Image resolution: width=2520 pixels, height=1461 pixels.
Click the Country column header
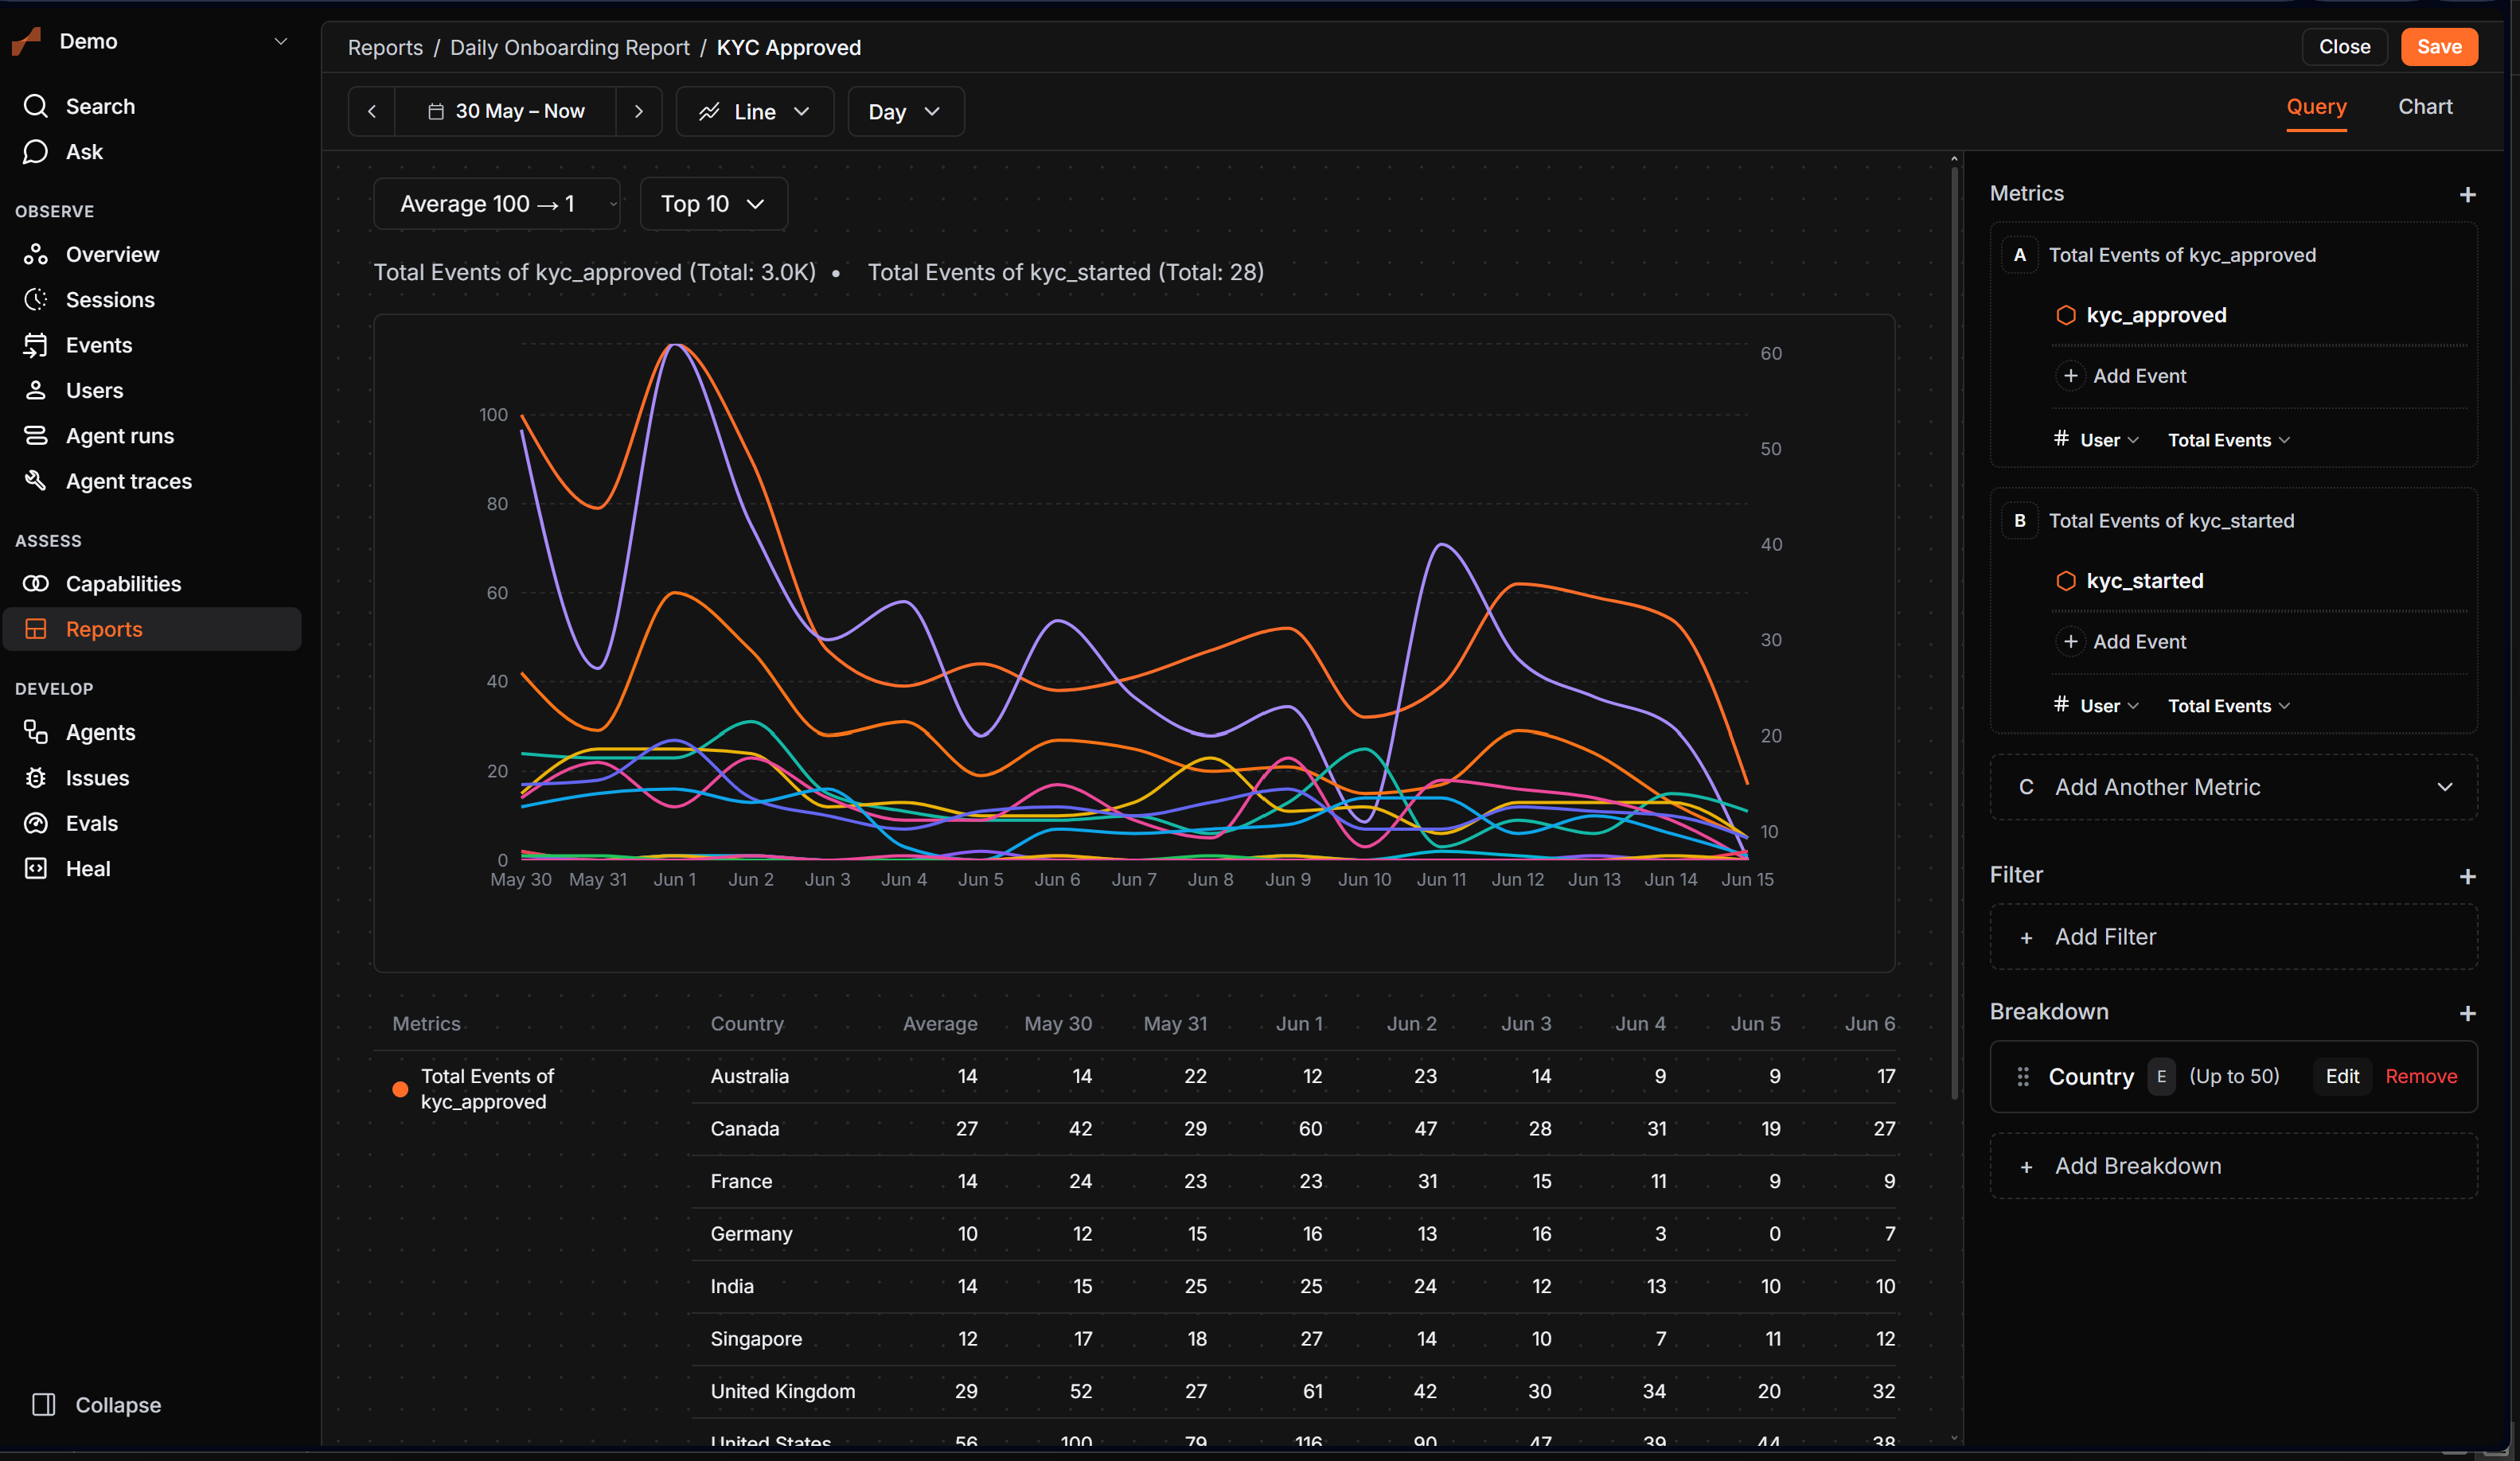pos(747,1024)
